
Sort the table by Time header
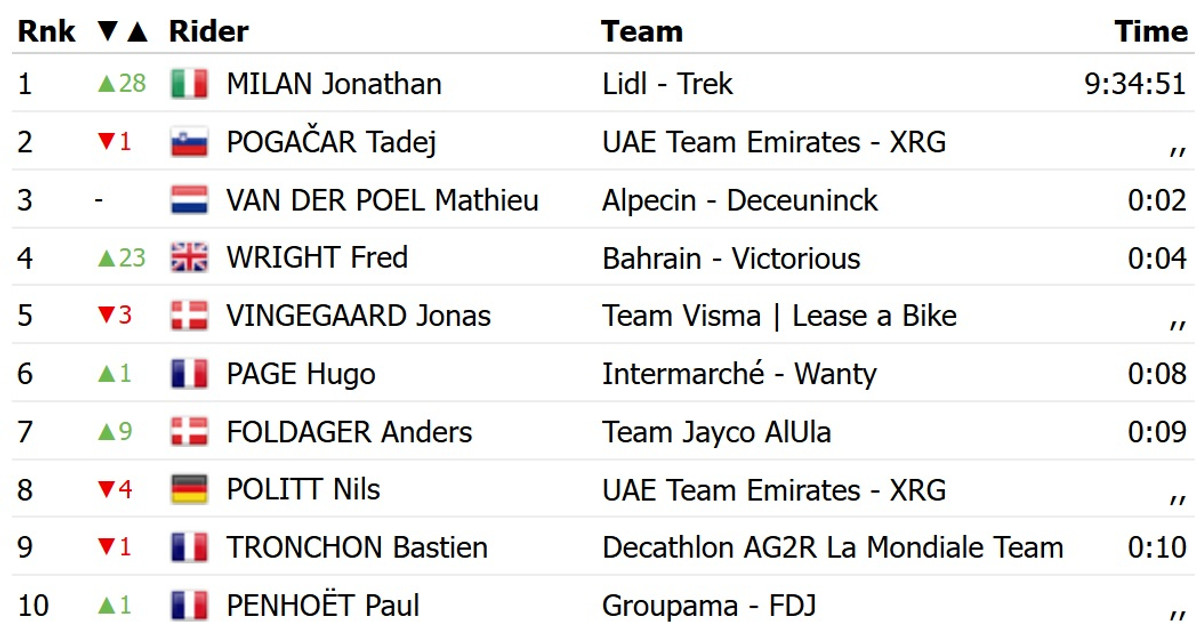[x=1151, y=32]
